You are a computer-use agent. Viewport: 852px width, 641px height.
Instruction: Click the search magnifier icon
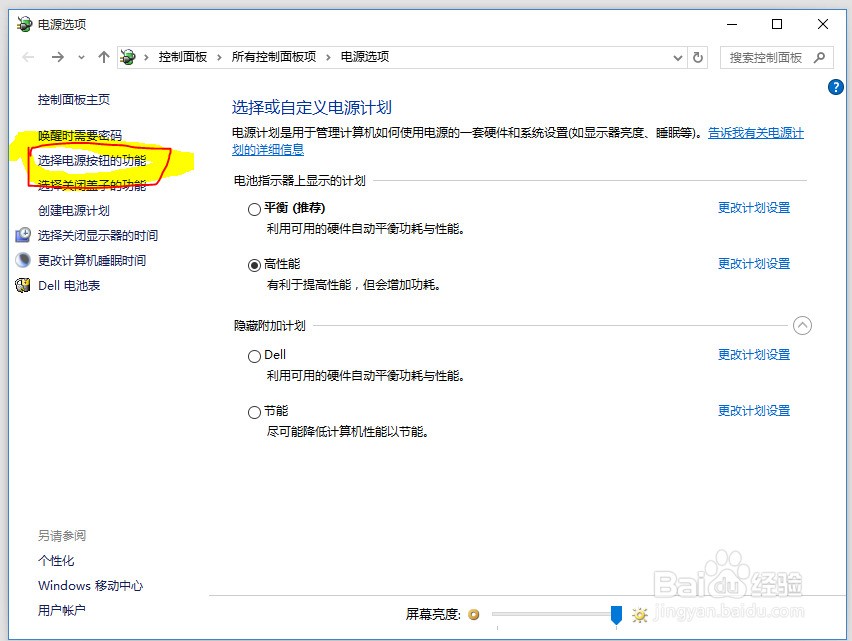click(x=819, y=57)
